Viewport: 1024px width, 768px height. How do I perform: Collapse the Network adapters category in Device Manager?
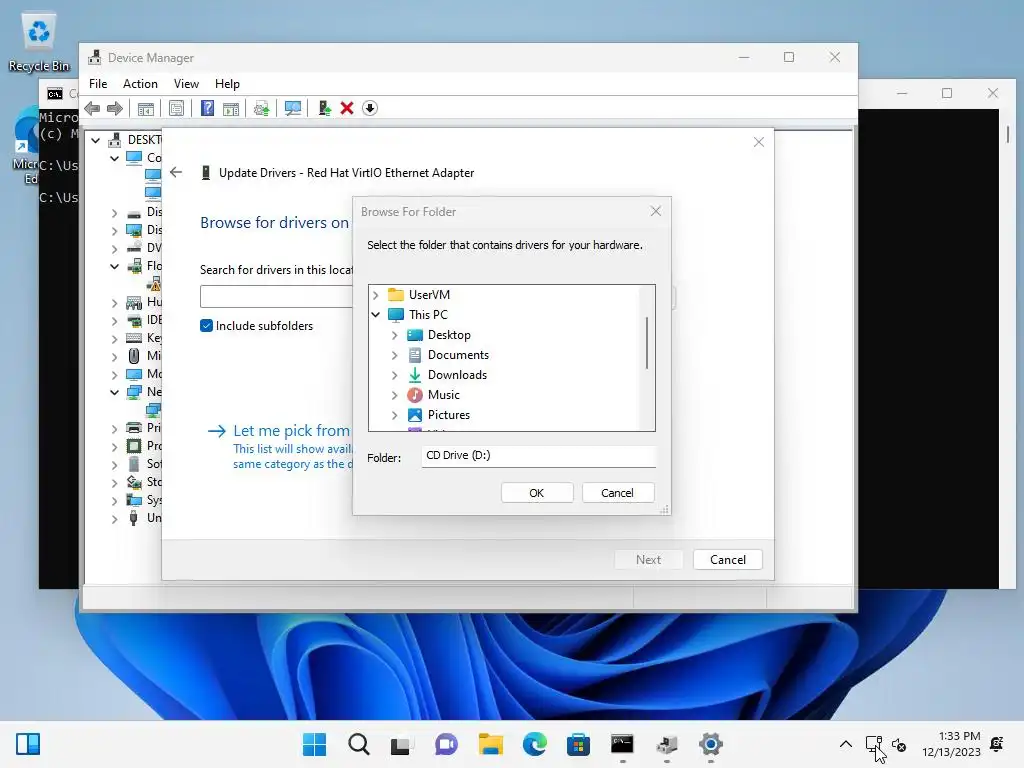115,392
